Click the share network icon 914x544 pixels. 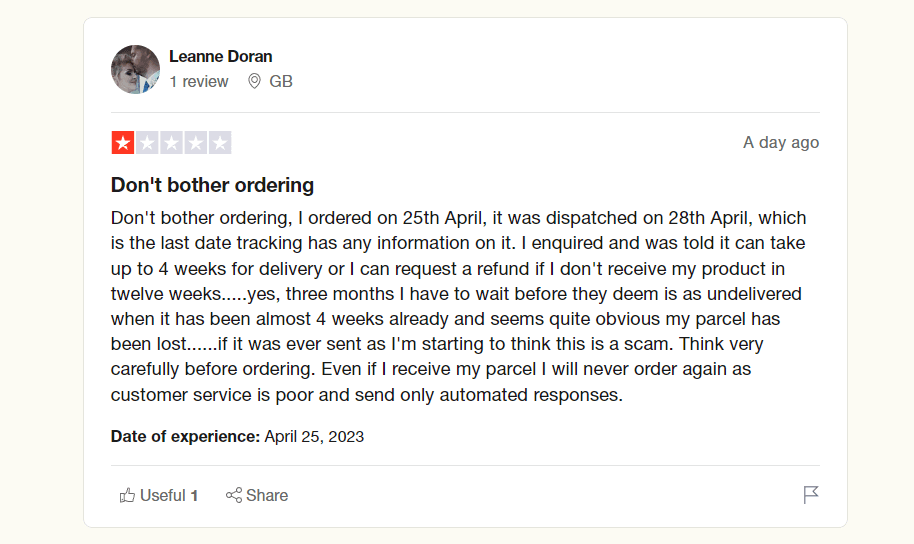click(x=234, y=495)
